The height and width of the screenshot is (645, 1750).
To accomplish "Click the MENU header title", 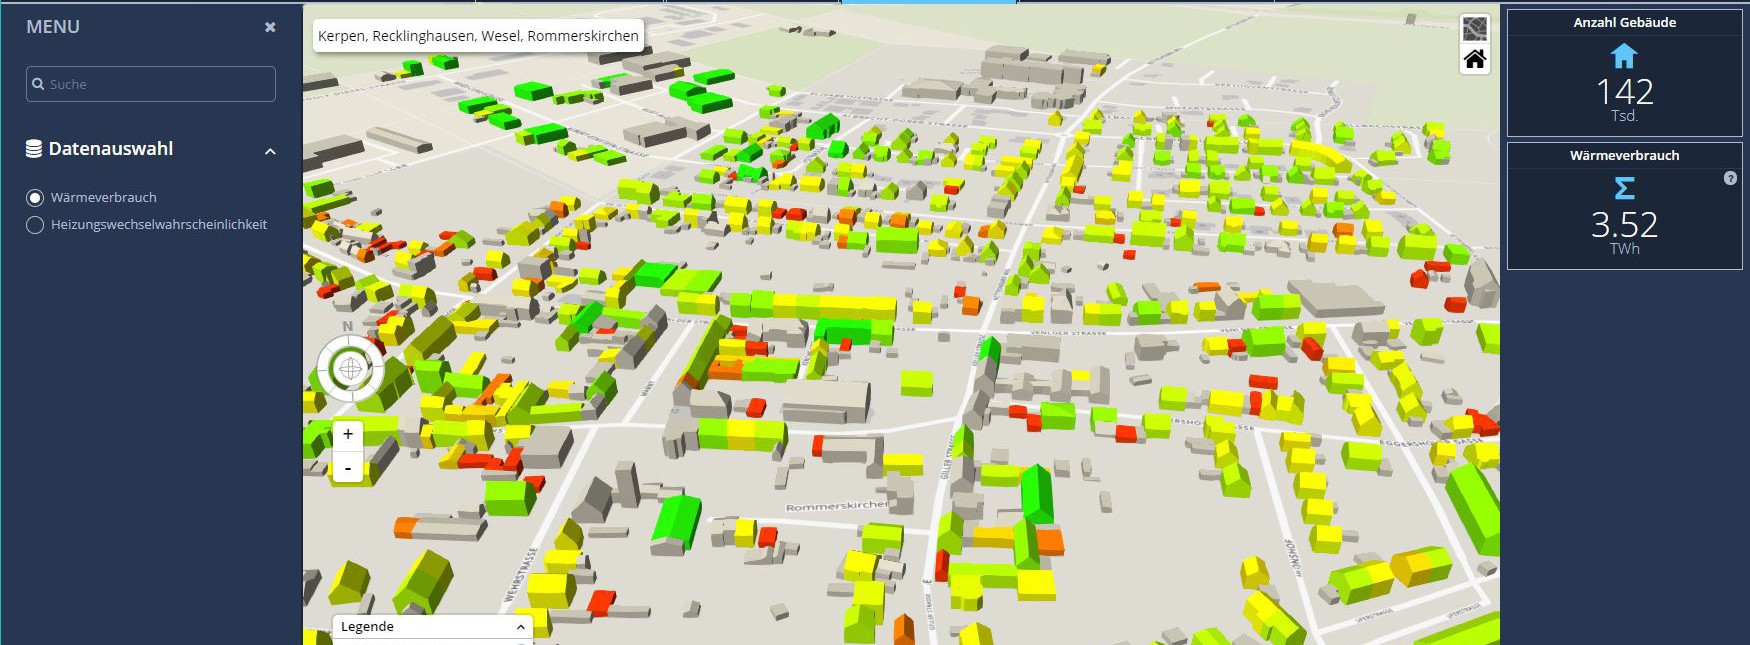I will [x=53, y=27].
